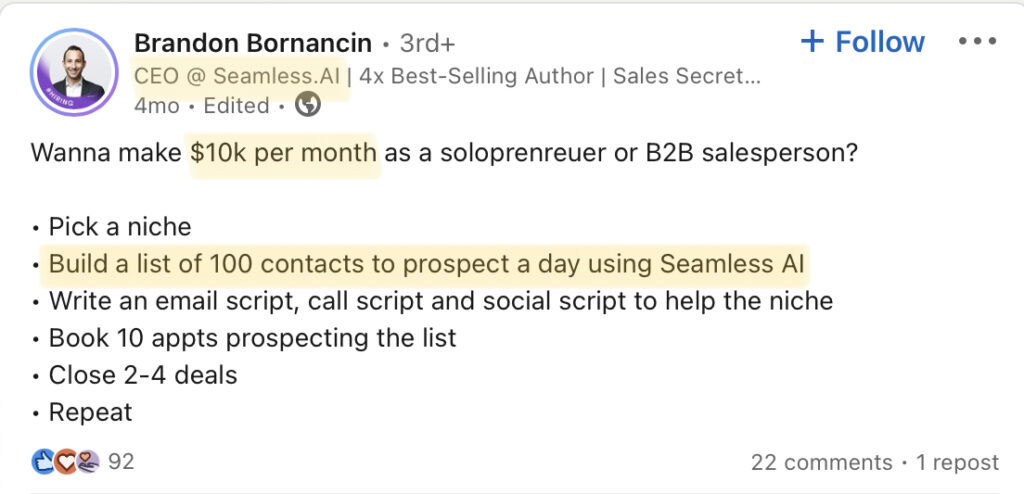
Task: Click the highlighted "$10k per month" text
Action: (x=284, y=154)
